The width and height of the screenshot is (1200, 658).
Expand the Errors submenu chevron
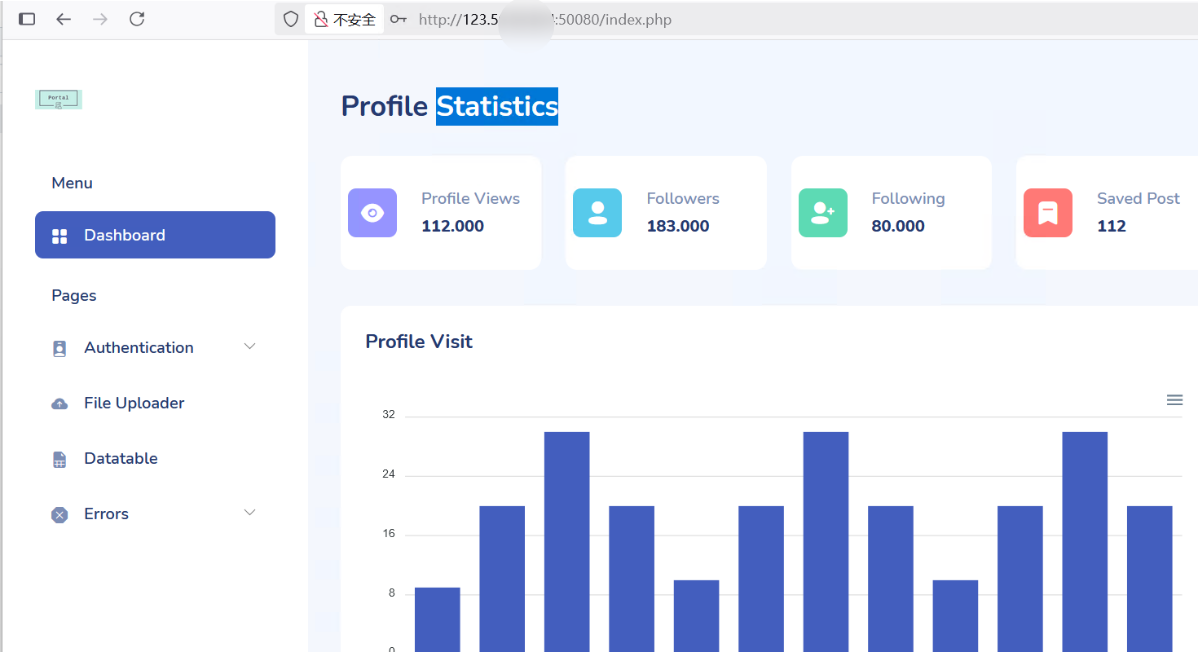click(250, 512)
